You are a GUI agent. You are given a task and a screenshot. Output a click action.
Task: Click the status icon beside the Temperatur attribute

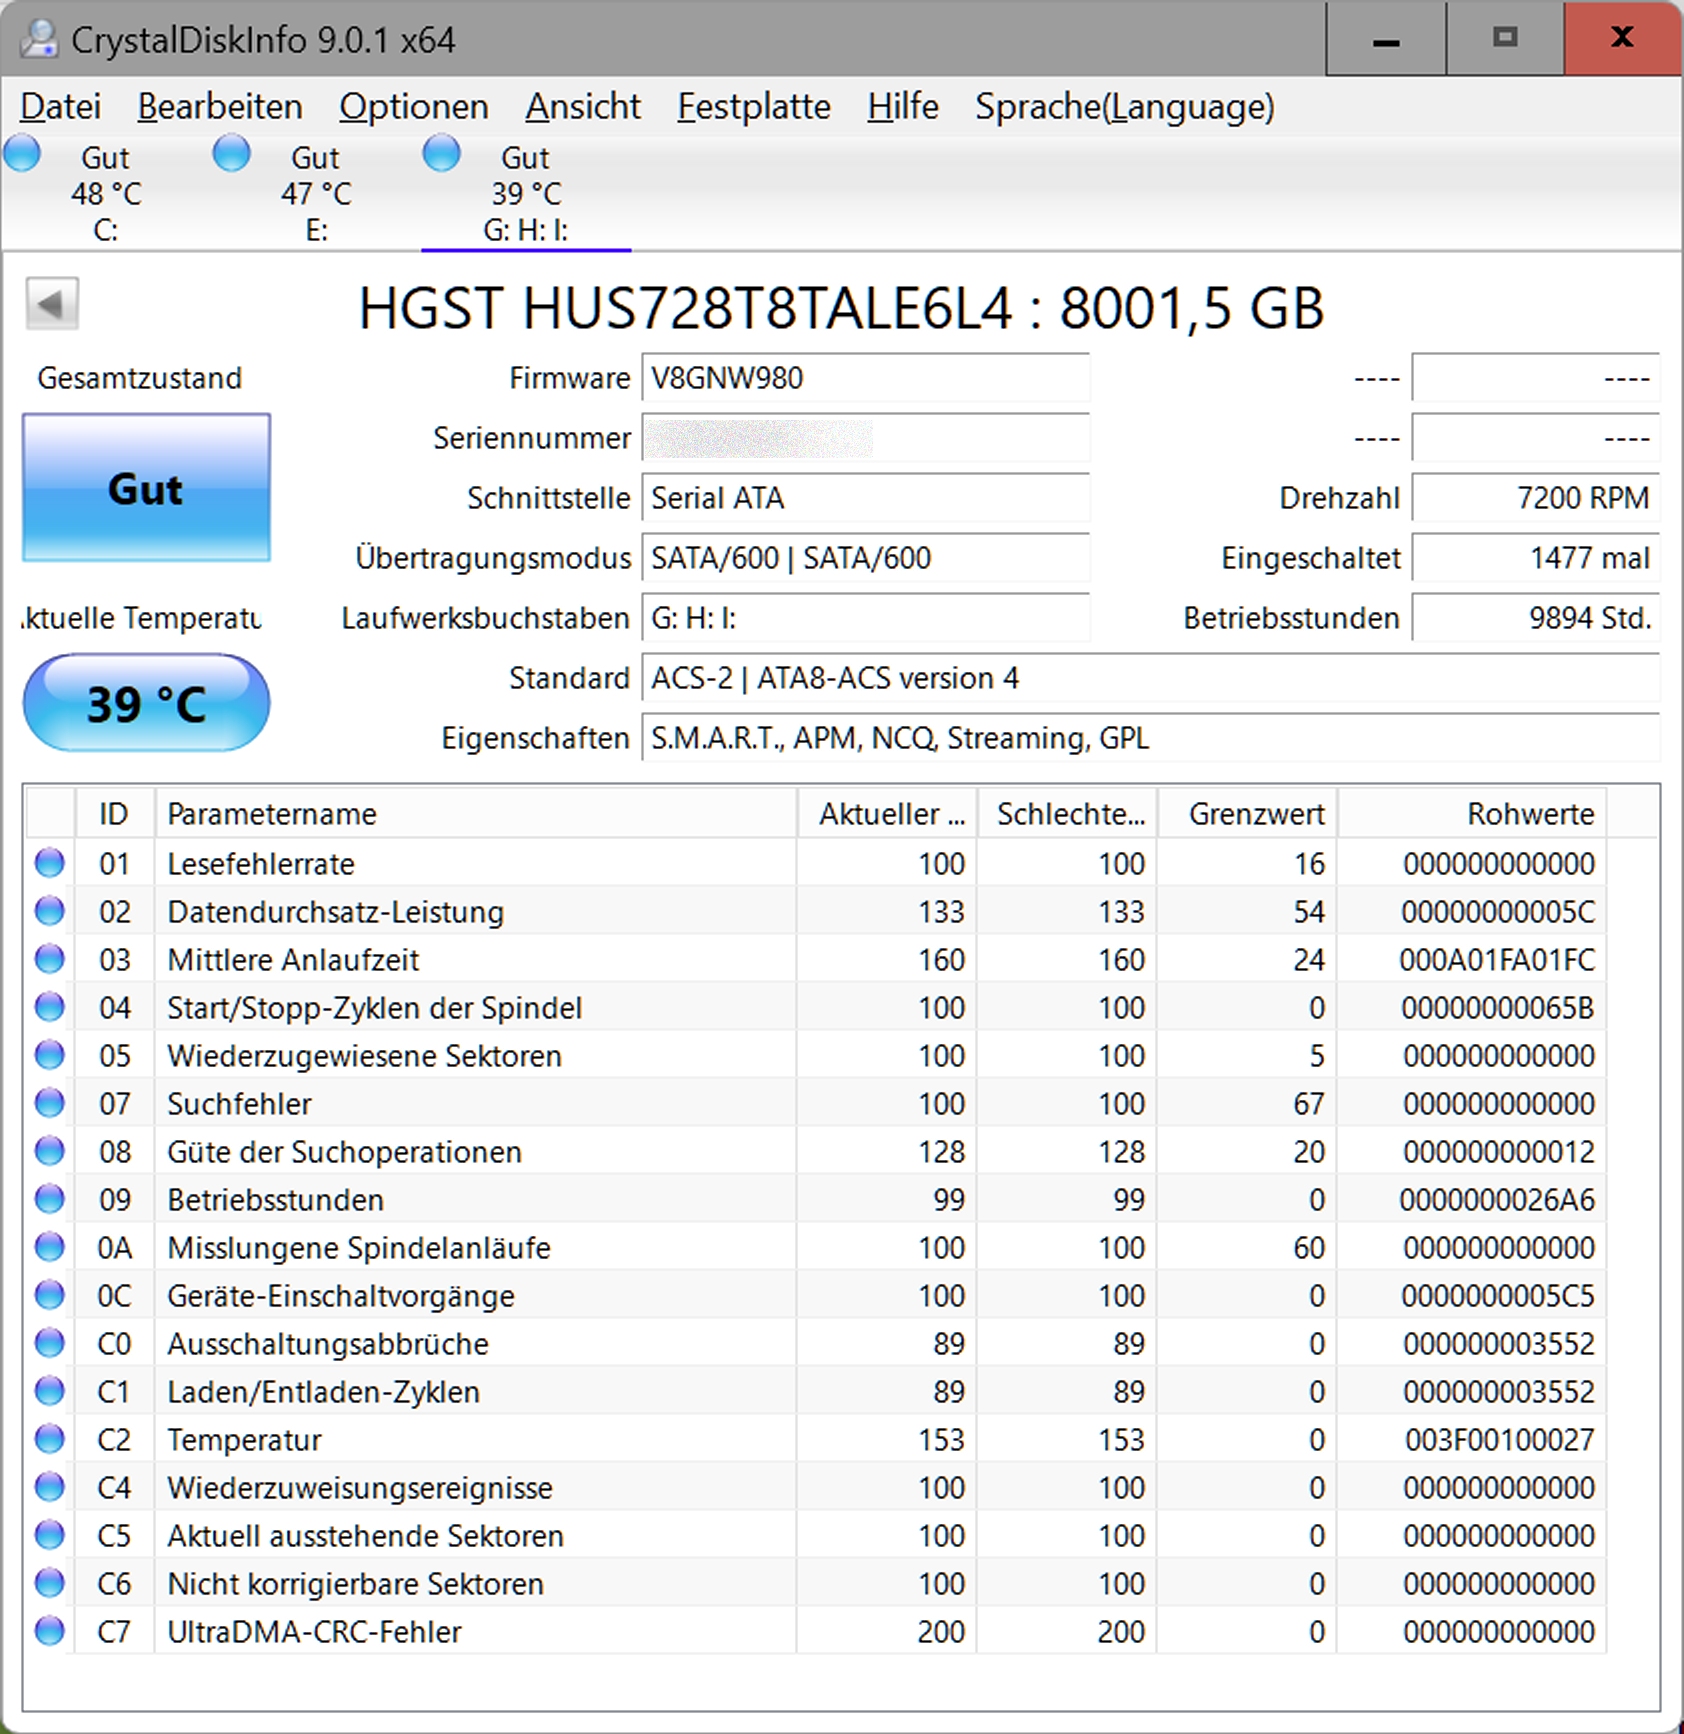coord(48,1439)
